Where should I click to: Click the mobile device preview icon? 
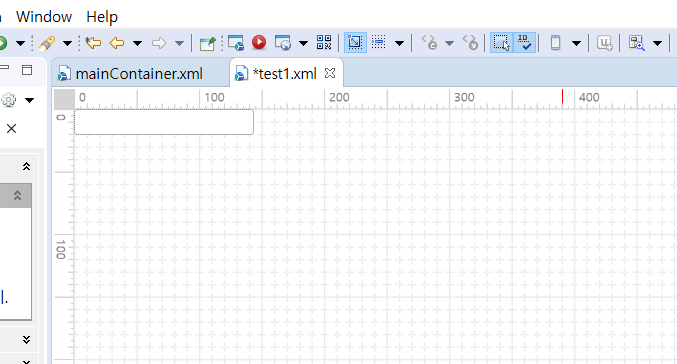pos(555,43)
